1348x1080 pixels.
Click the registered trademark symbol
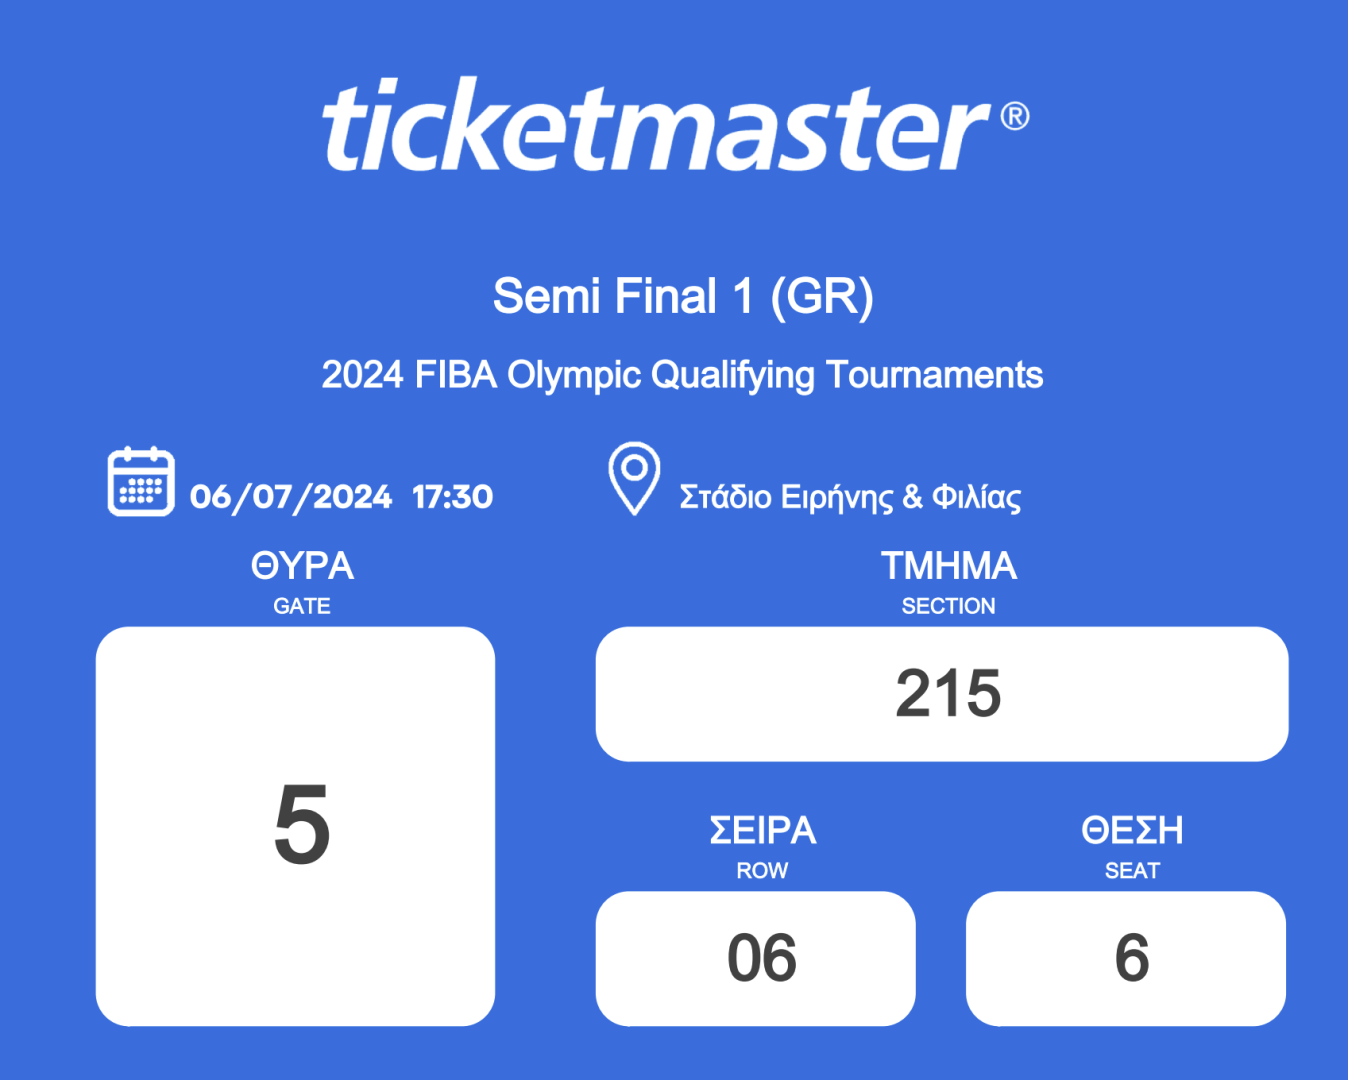(x=1015, y=117)
